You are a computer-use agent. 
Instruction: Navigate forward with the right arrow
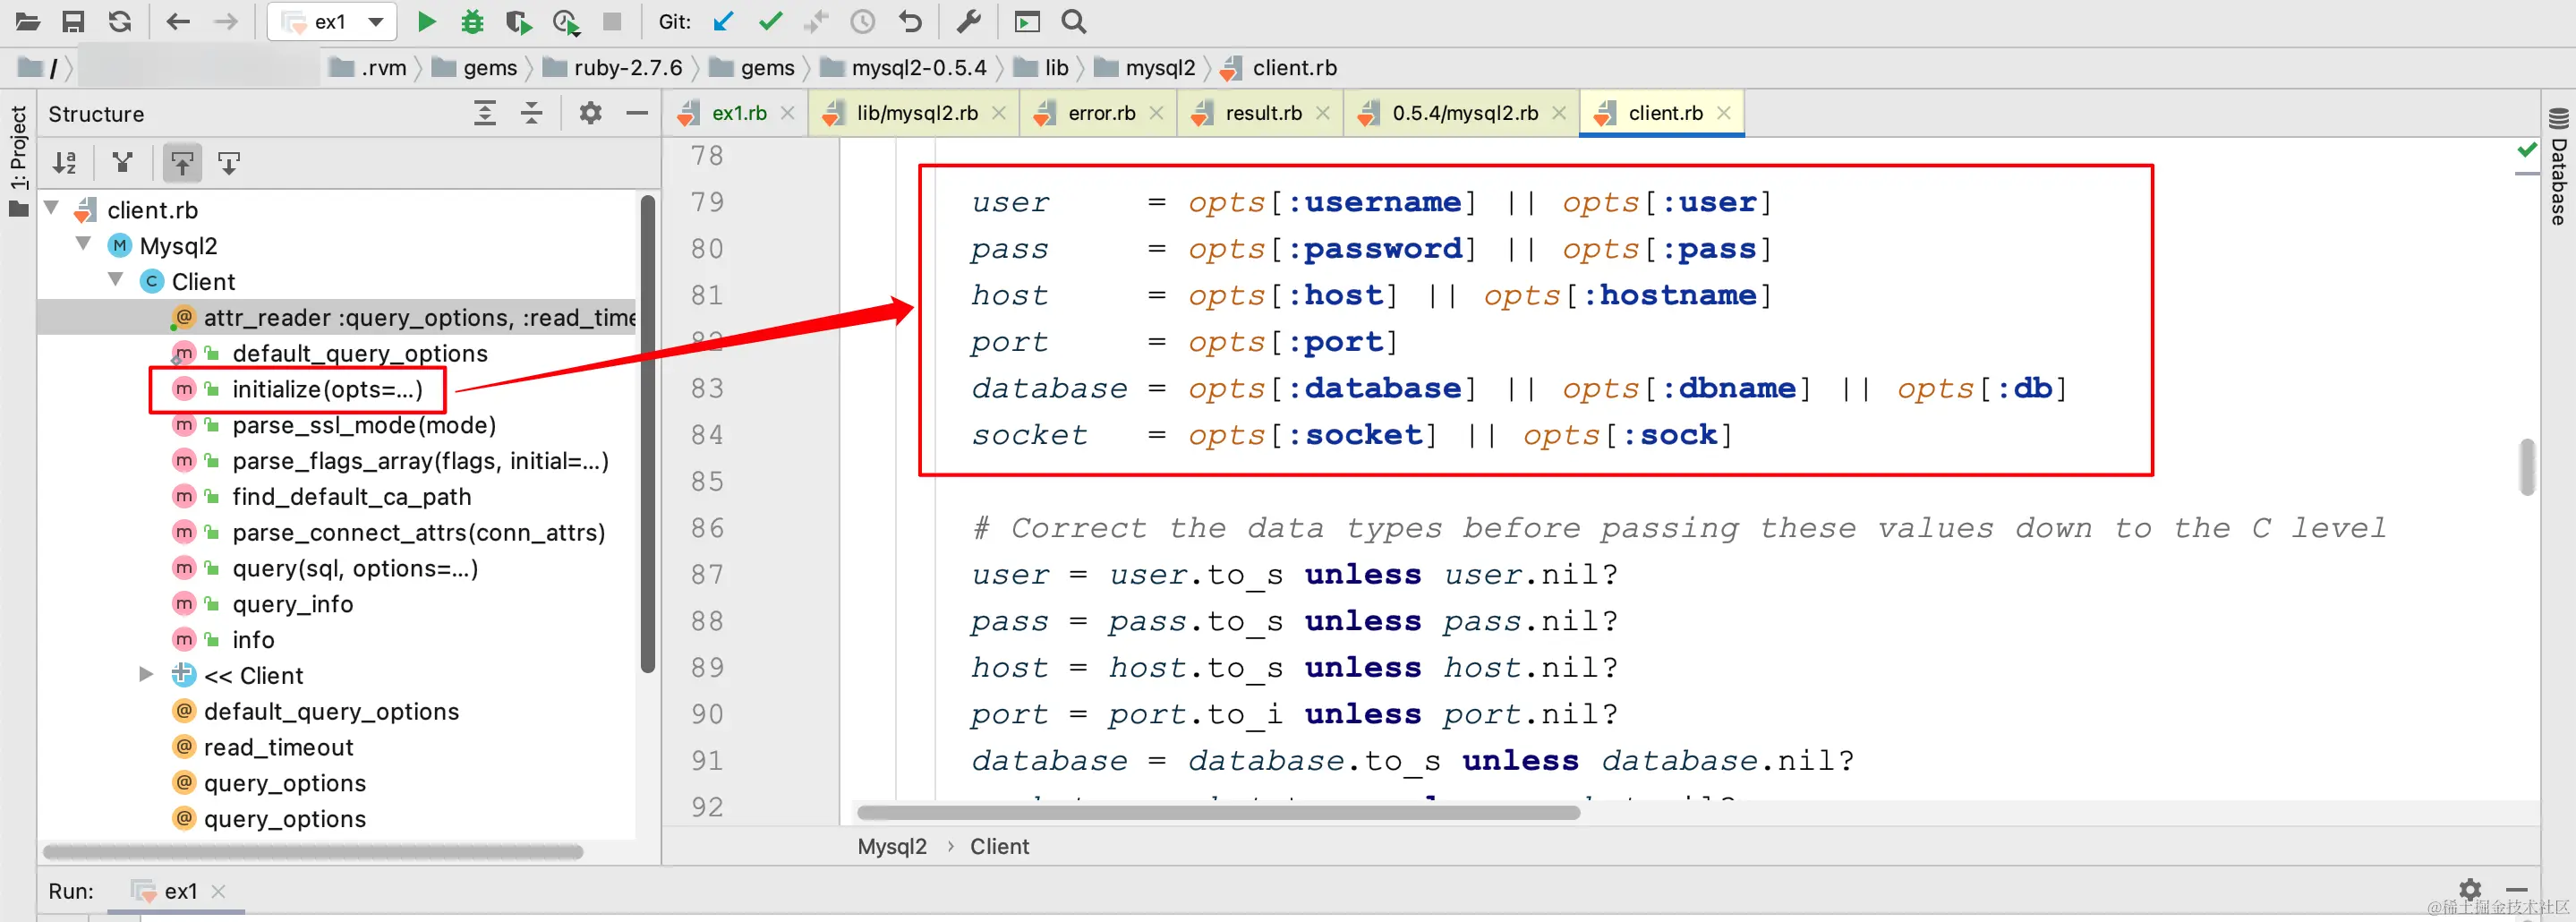(226, 21)
